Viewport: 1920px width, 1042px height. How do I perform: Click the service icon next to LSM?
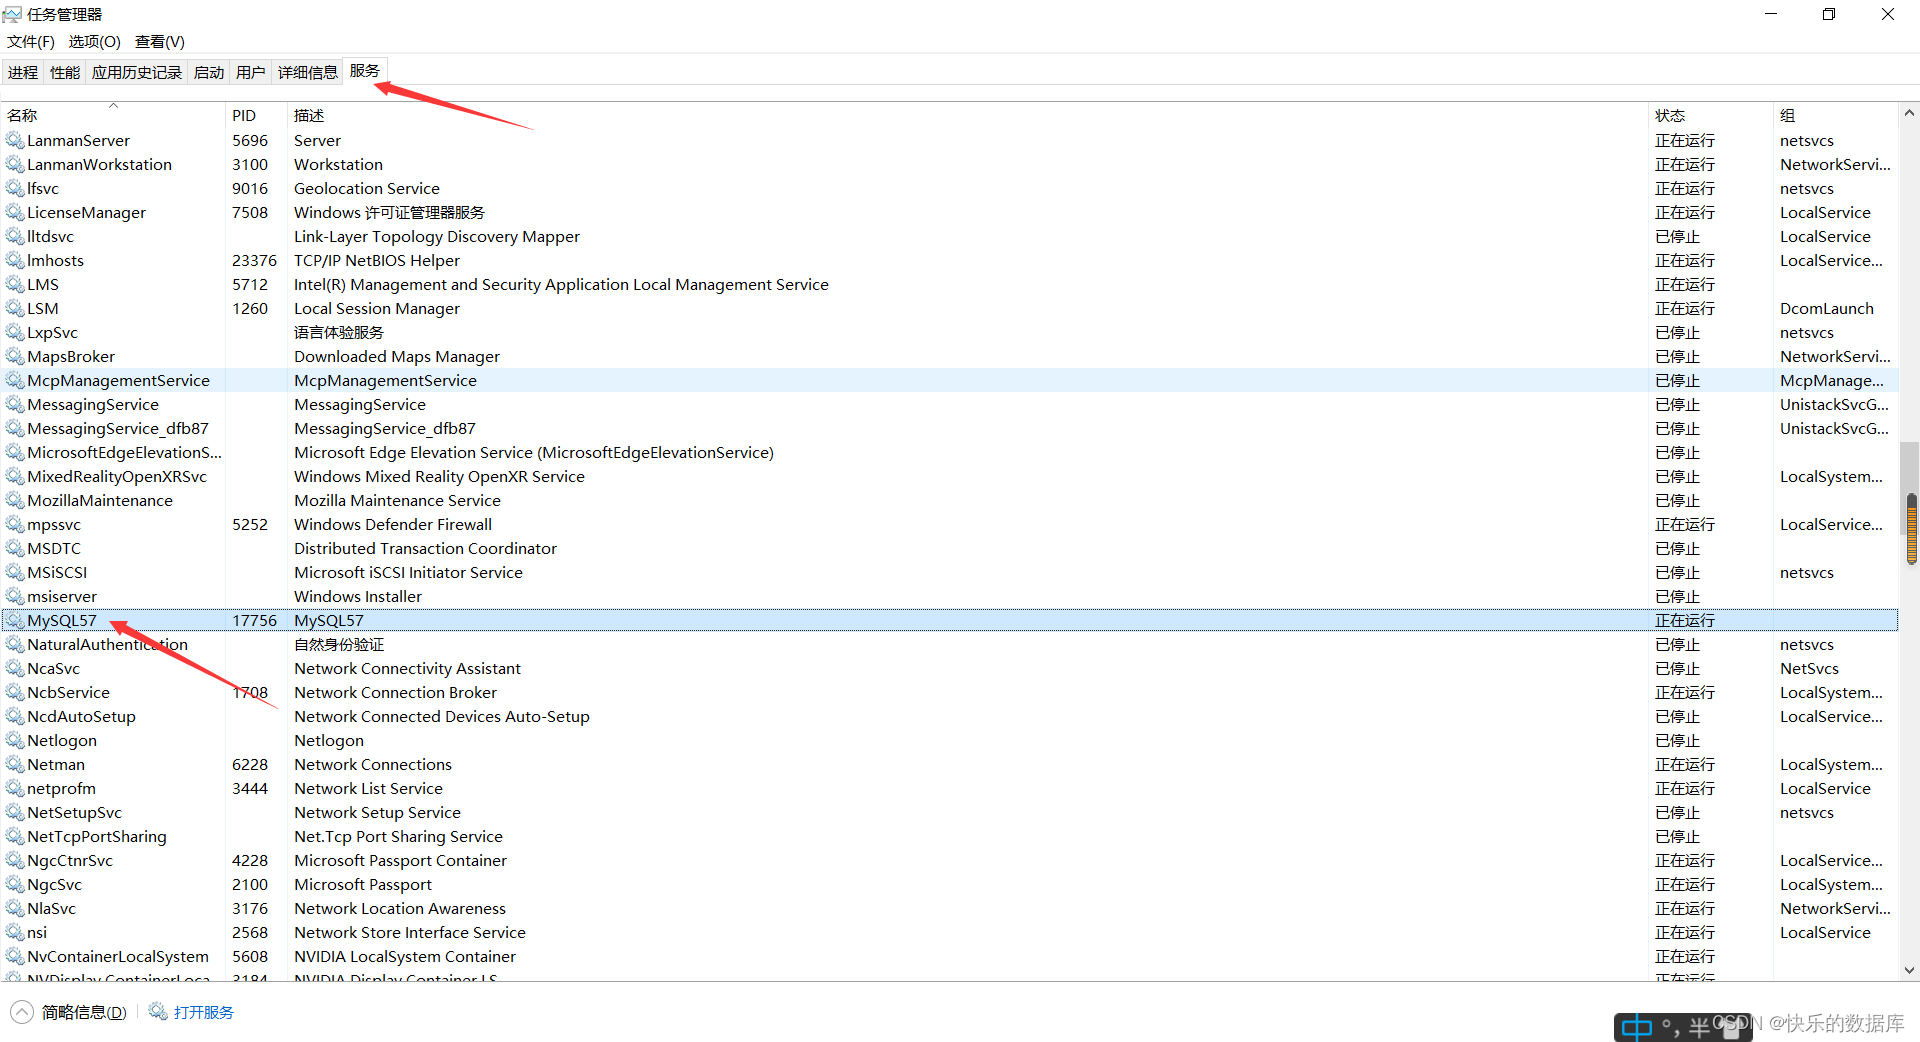coord(15,308)
